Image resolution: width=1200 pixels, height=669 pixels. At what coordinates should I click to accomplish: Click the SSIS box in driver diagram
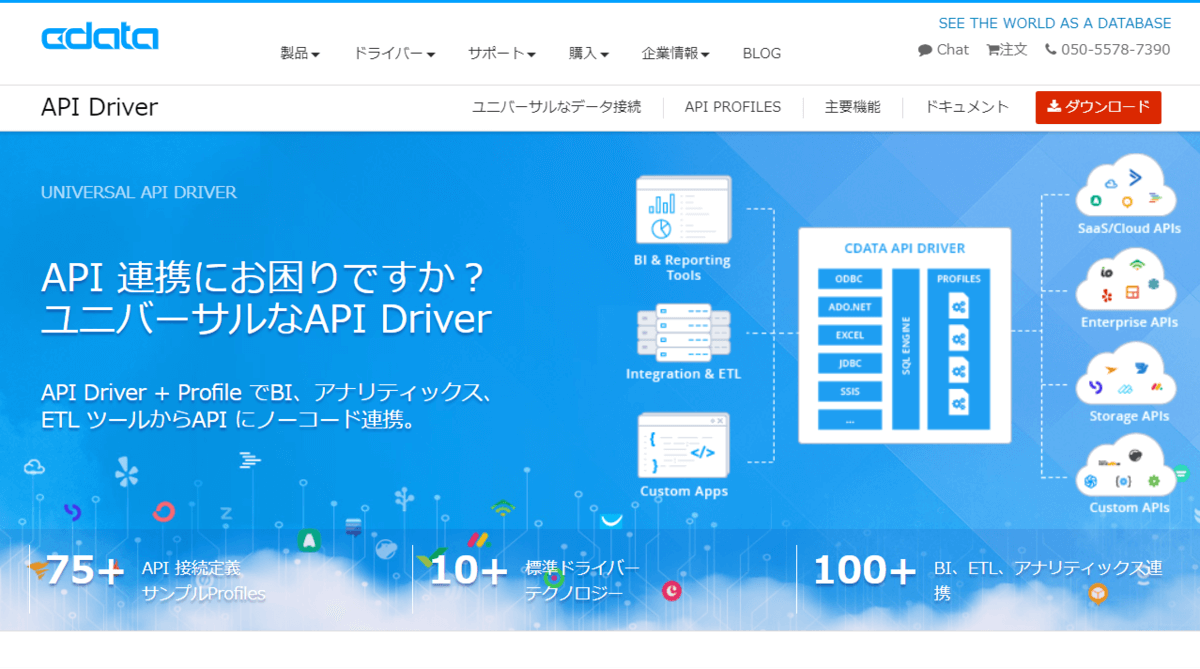tap(849, 391)
